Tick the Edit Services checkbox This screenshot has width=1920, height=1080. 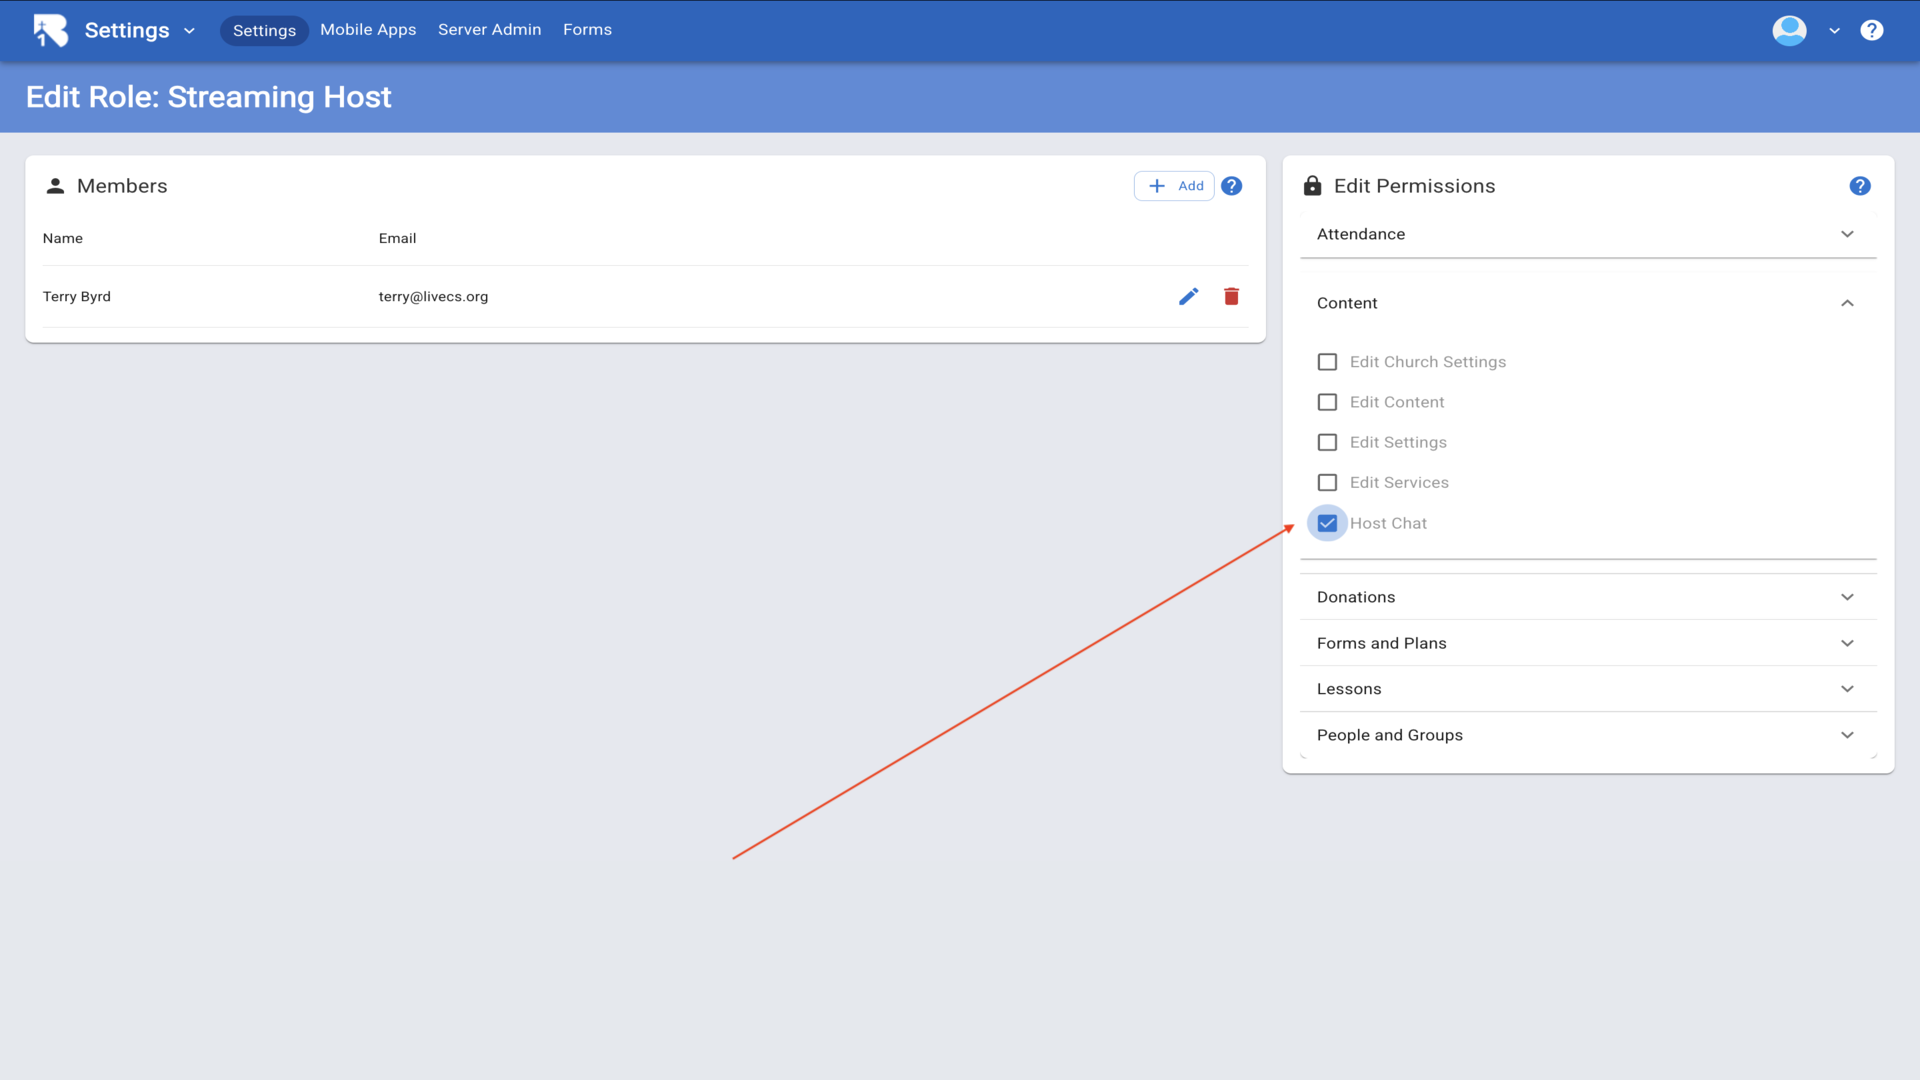(x=1327, y=483)
